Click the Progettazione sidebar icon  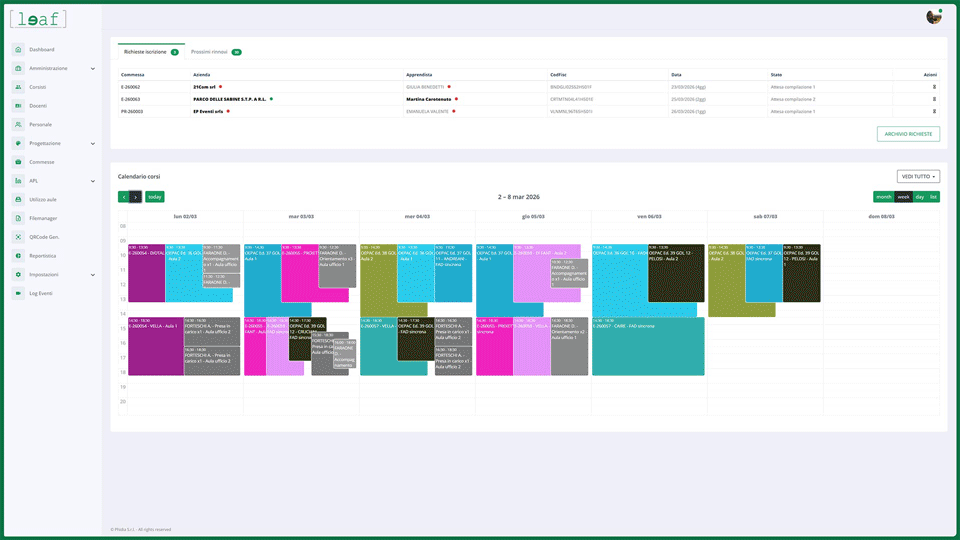(18, 143)
